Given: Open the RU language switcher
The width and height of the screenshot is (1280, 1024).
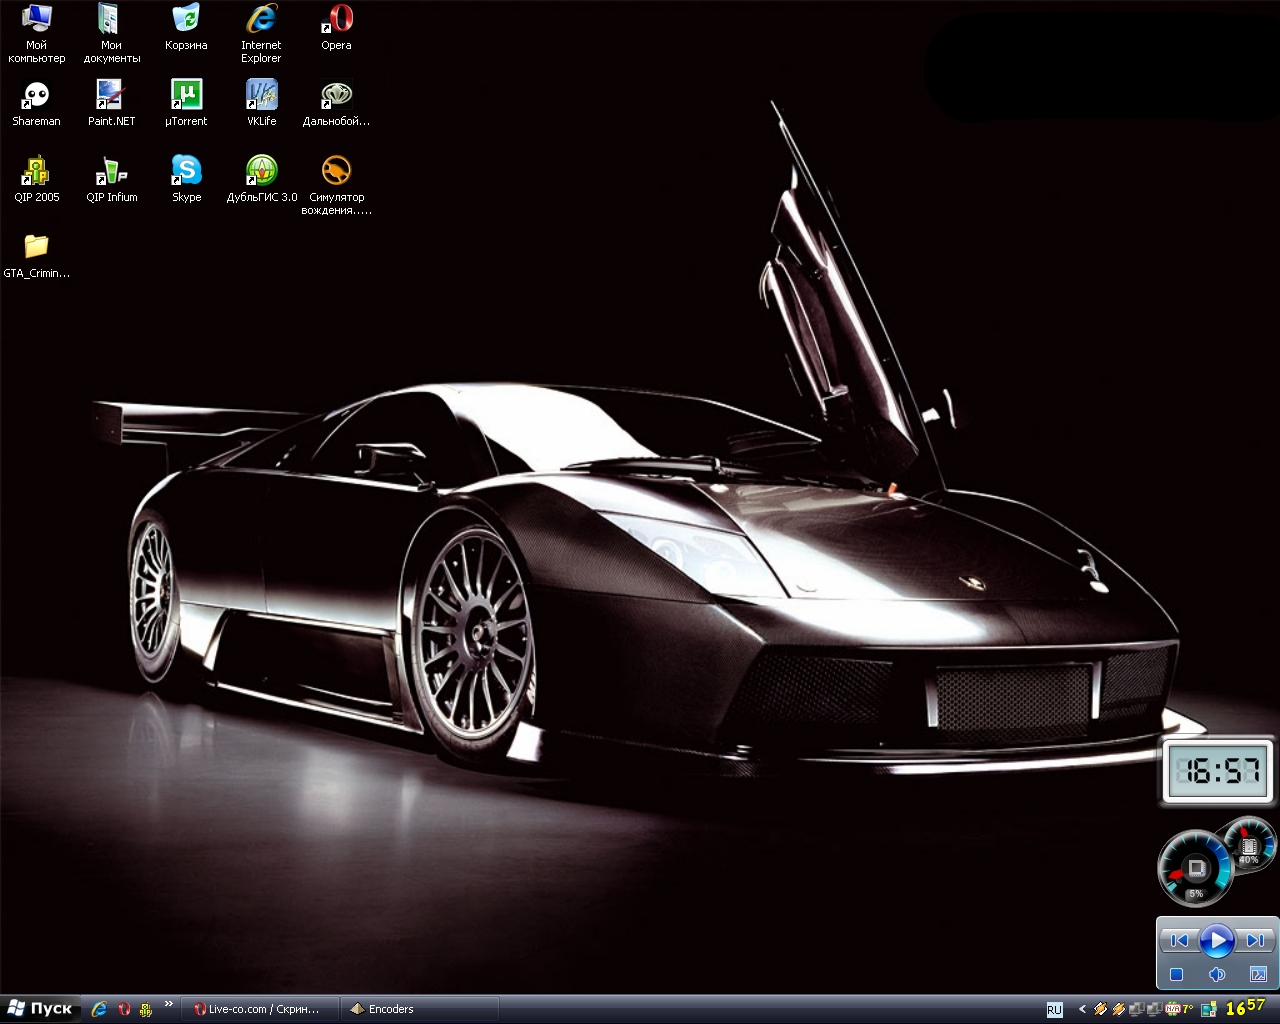Looking at the screenshot, I should (x=1054, y=1010).
